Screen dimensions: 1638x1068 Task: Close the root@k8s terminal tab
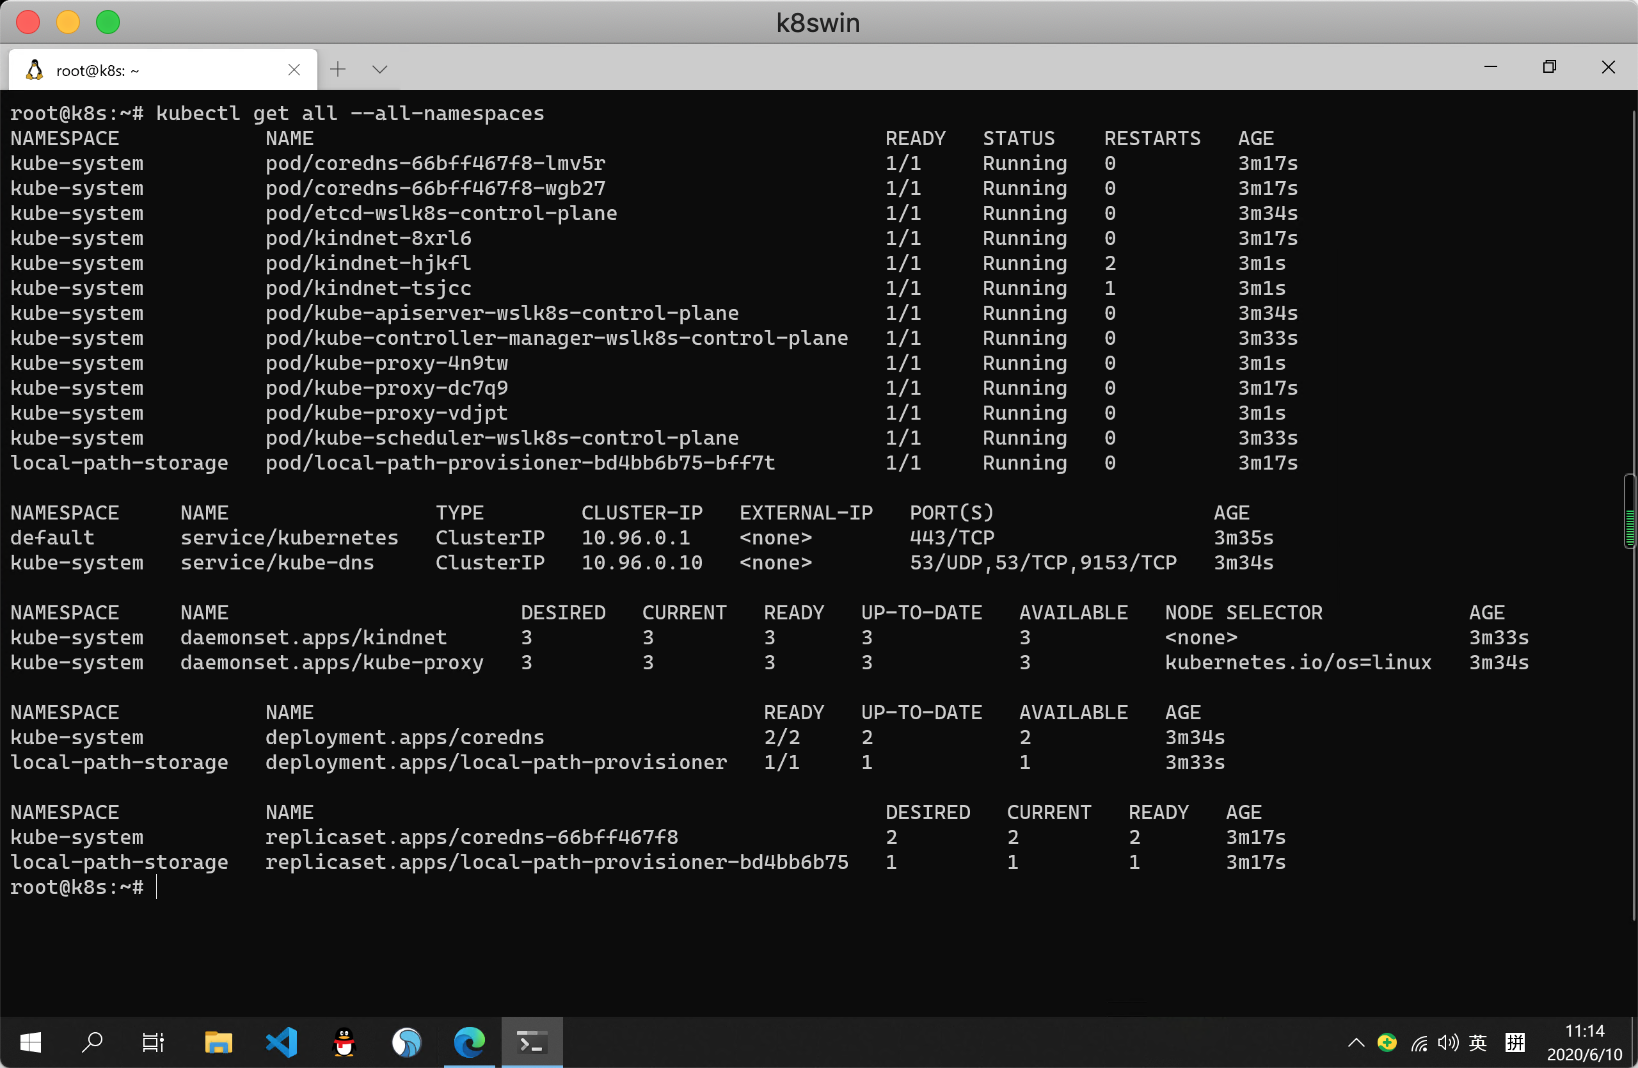point(294,70)
